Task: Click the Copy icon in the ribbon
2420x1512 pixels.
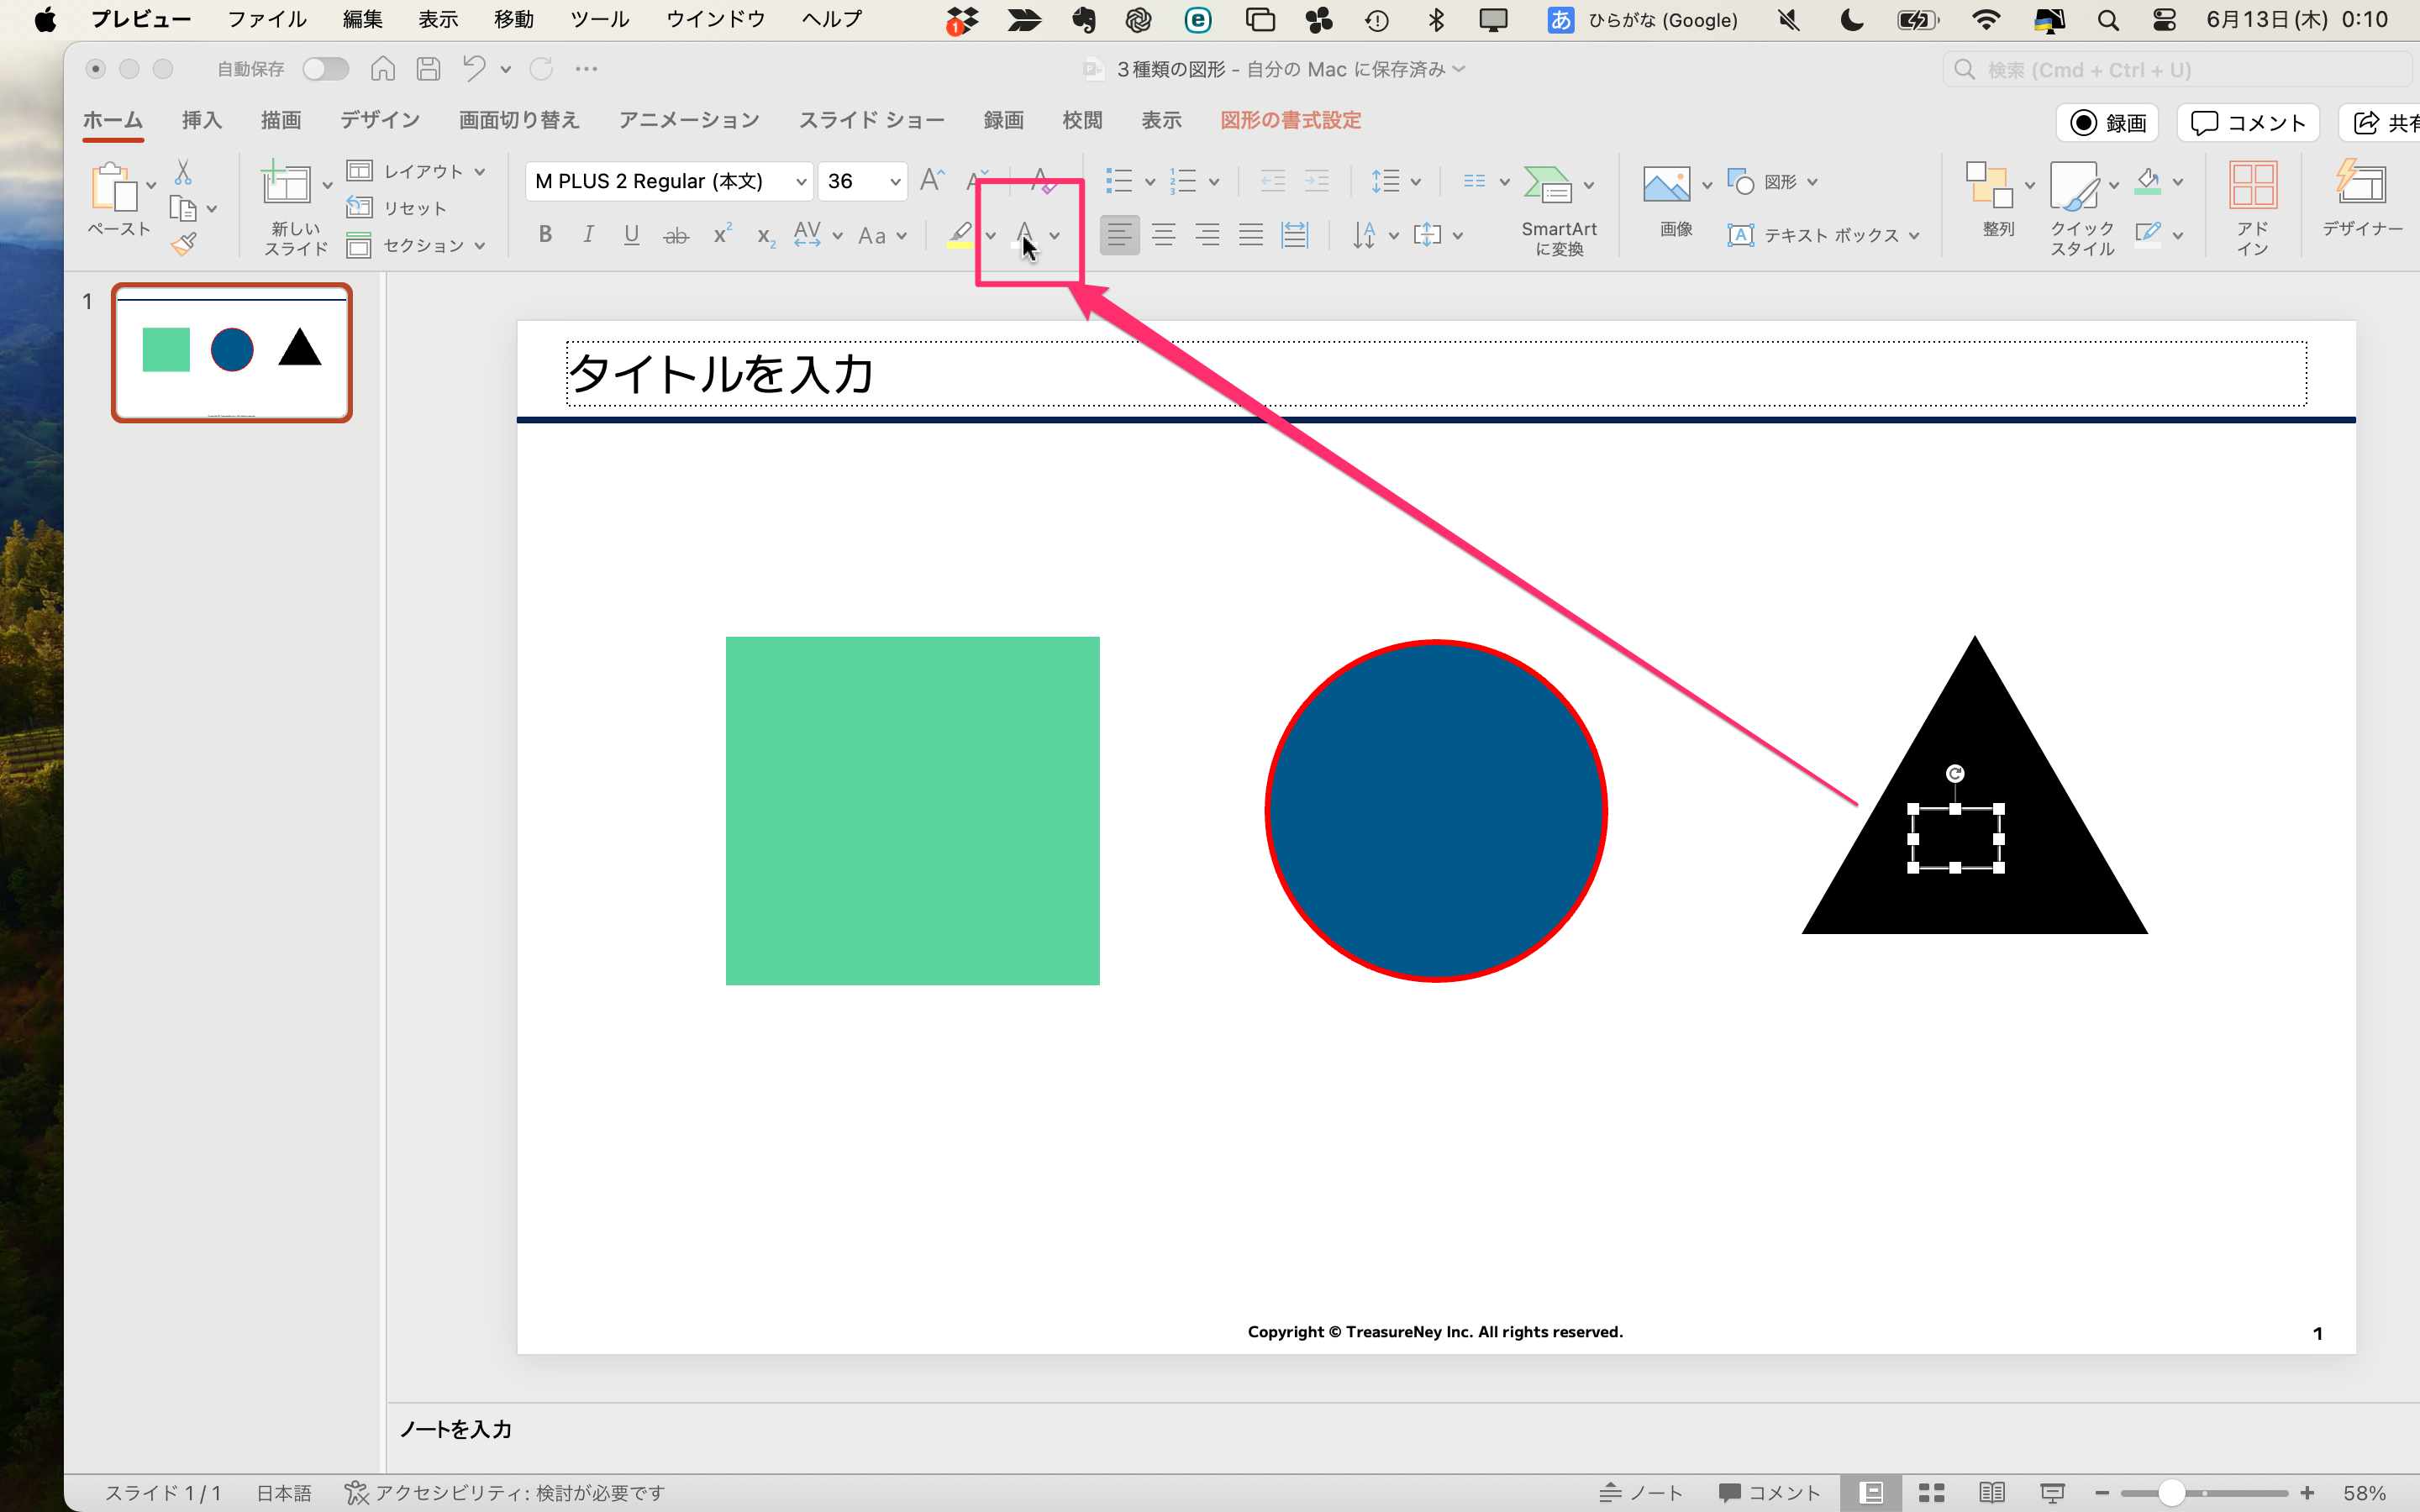Action: click(x=183, y=209)
